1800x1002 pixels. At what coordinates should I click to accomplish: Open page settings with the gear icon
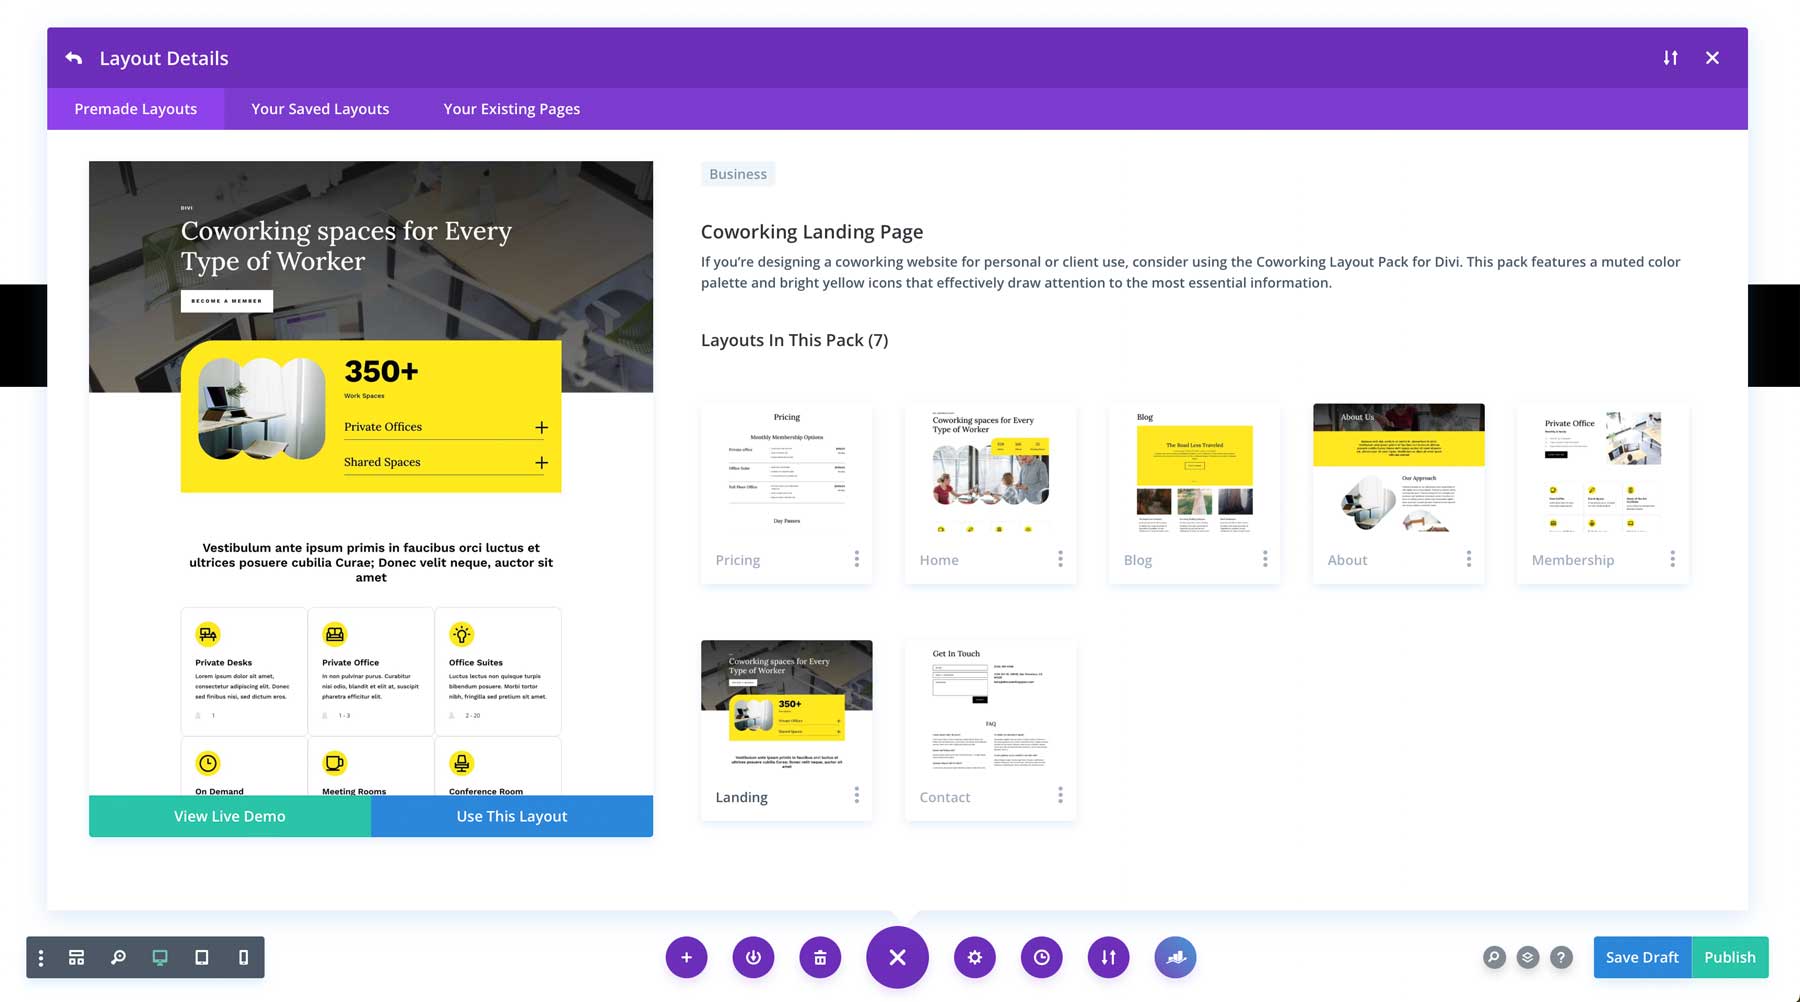click(x=974, y=957)
